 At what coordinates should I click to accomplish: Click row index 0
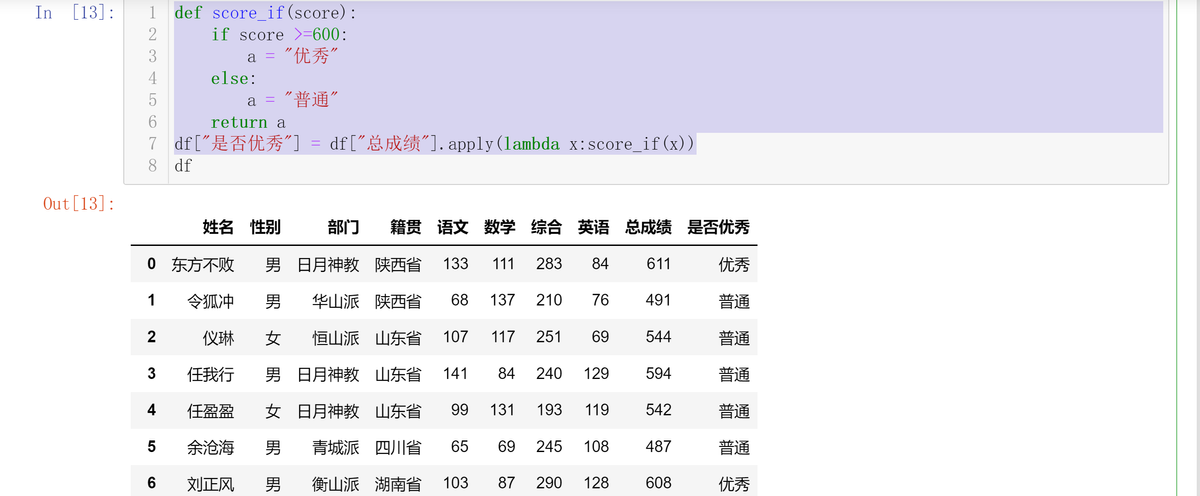pos(151,264)
